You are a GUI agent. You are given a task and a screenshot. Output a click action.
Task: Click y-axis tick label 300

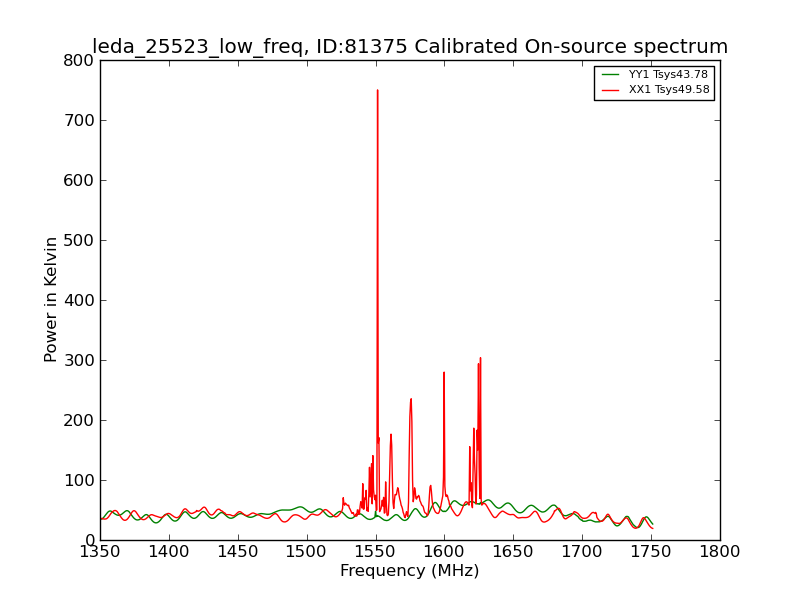pos(79,360)
